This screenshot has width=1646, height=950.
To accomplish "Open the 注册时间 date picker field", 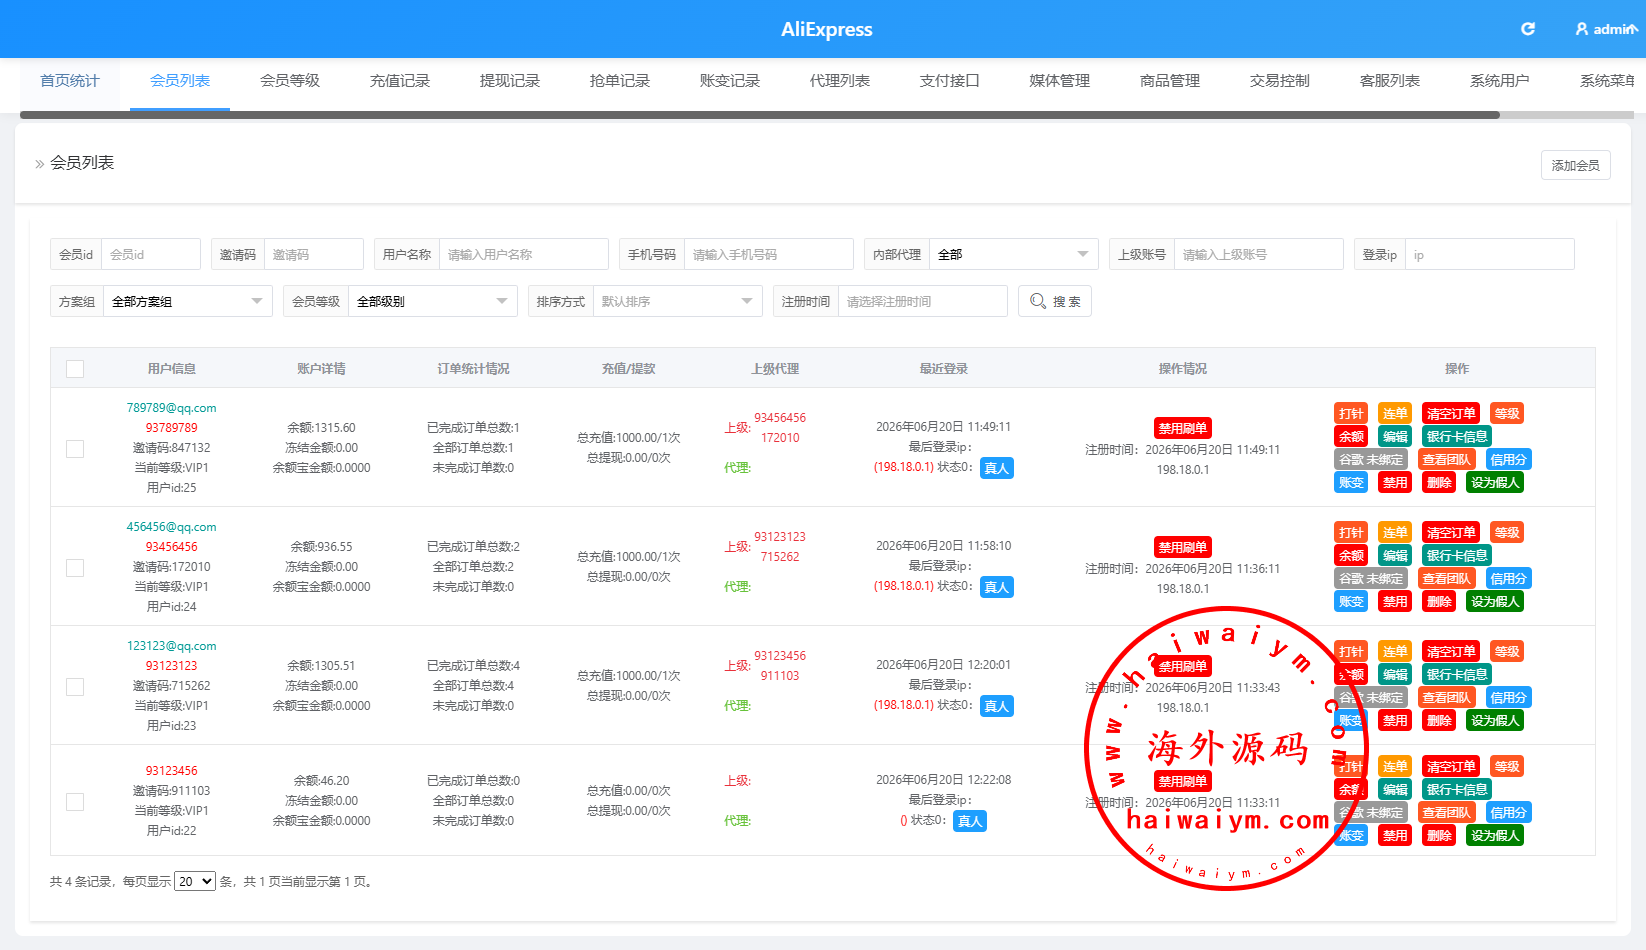I will pyautogui.click(x=923, y=301).
